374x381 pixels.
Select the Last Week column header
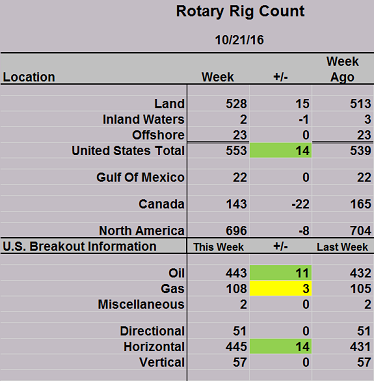342,247
